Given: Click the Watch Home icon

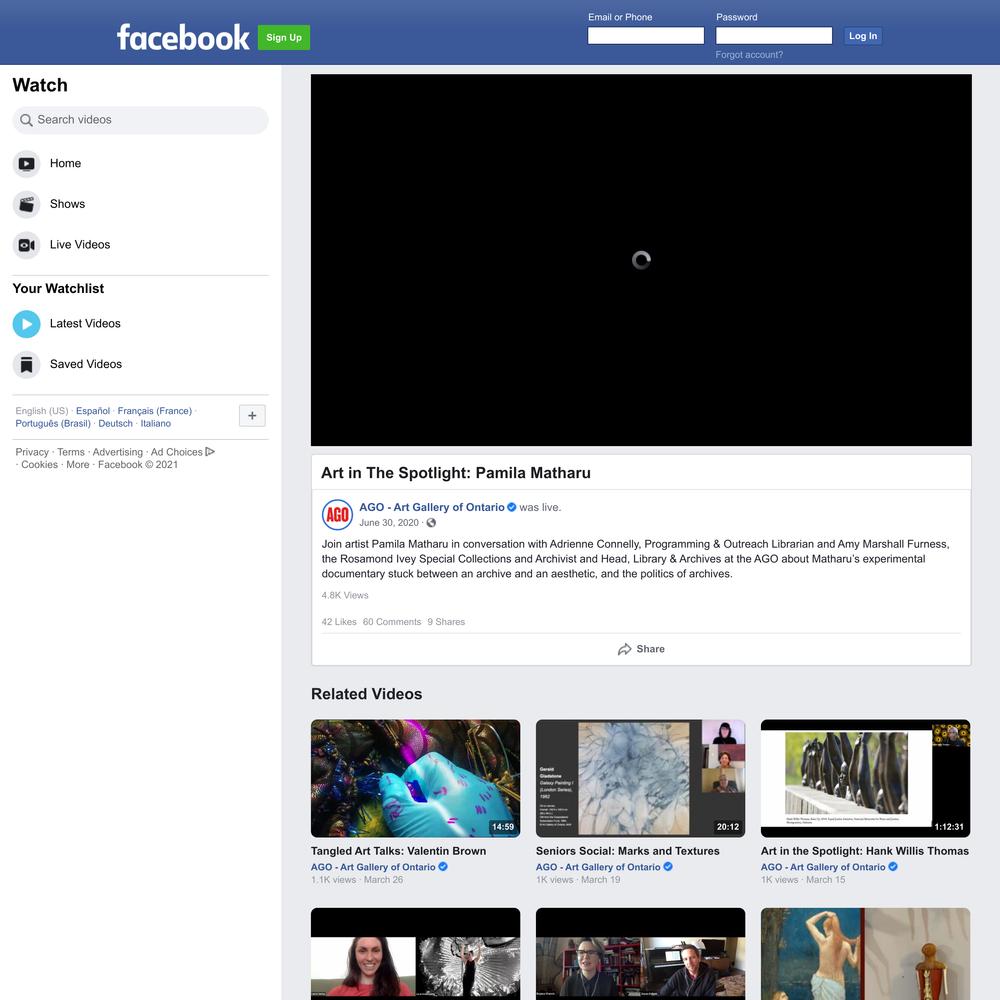Looking at the screenshot, I should point(26,164).
